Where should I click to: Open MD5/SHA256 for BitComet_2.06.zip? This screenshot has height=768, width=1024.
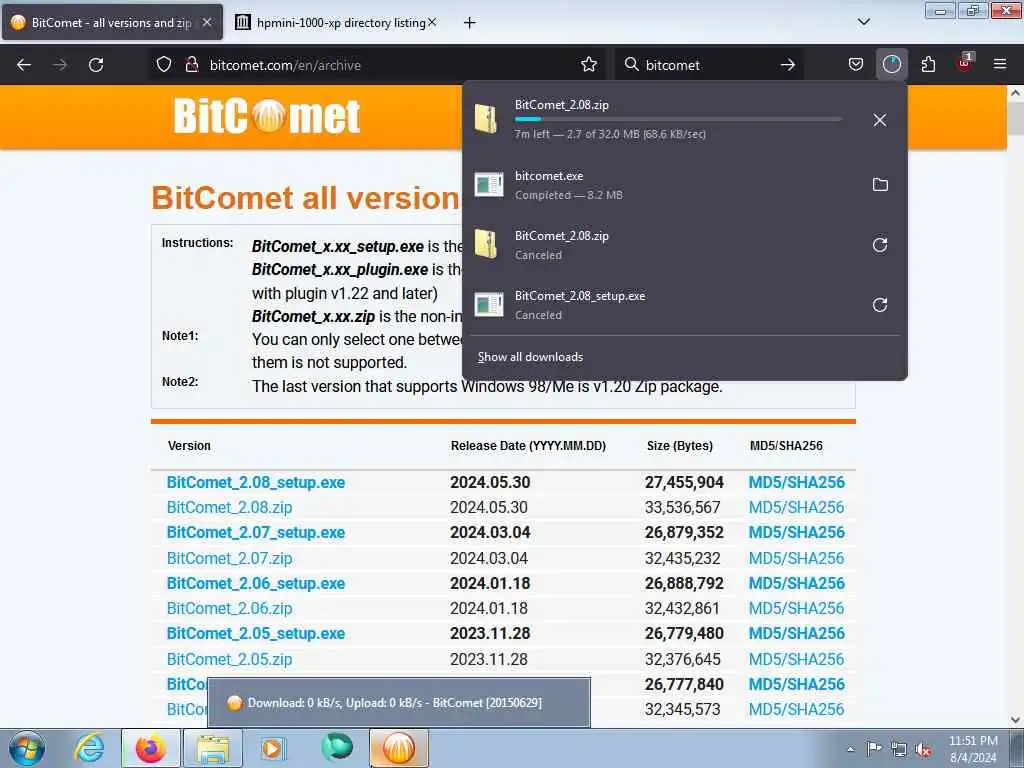[796, 608]
